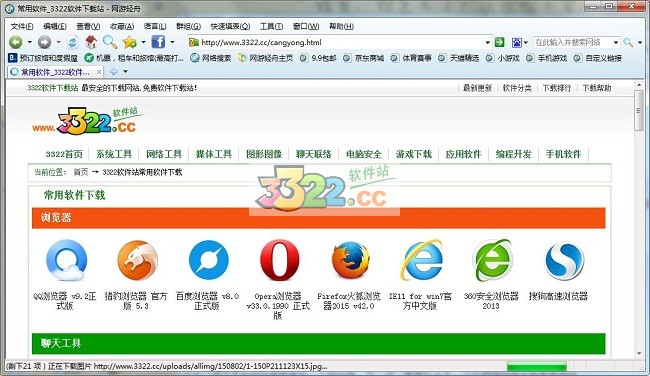This screenshot has width=650, height=376.
Task: Open the Firefox fox globe icon
Action: [351, 260]
